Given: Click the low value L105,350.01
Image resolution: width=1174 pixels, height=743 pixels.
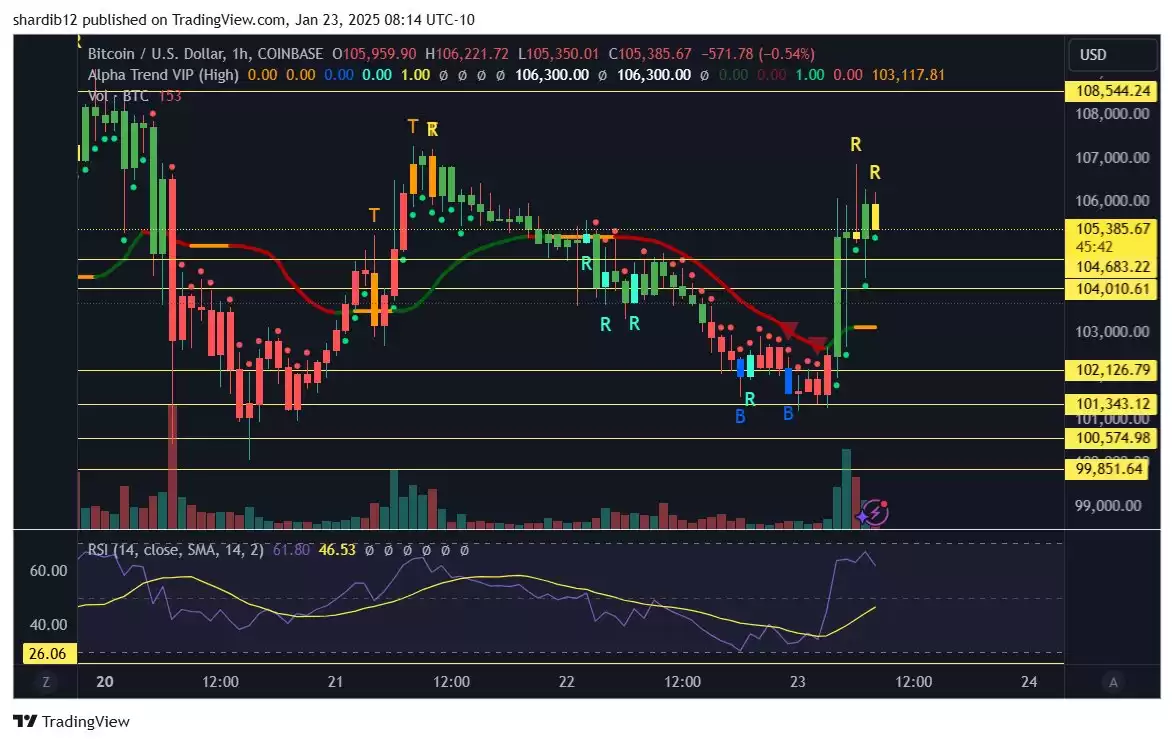Looking at the screenshot, I should (559, 54).
